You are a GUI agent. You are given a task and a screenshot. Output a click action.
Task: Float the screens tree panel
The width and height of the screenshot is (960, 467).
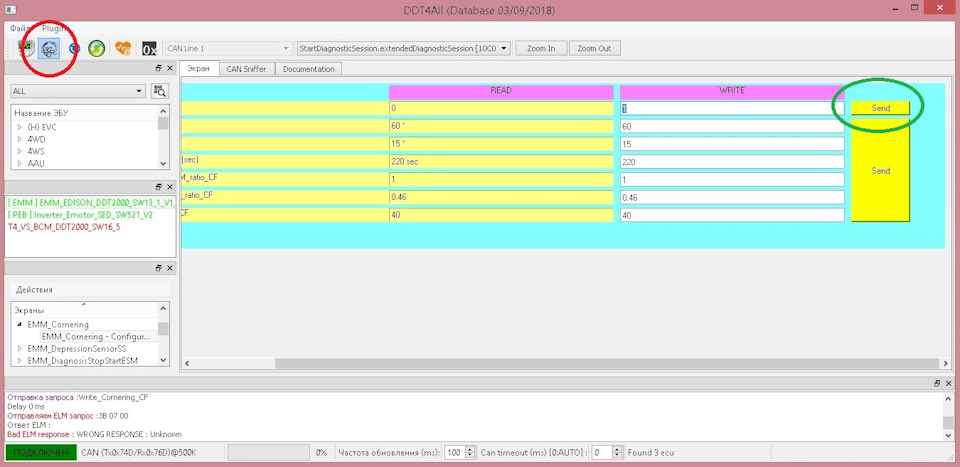pyautogui.click(x=158, y=268)
